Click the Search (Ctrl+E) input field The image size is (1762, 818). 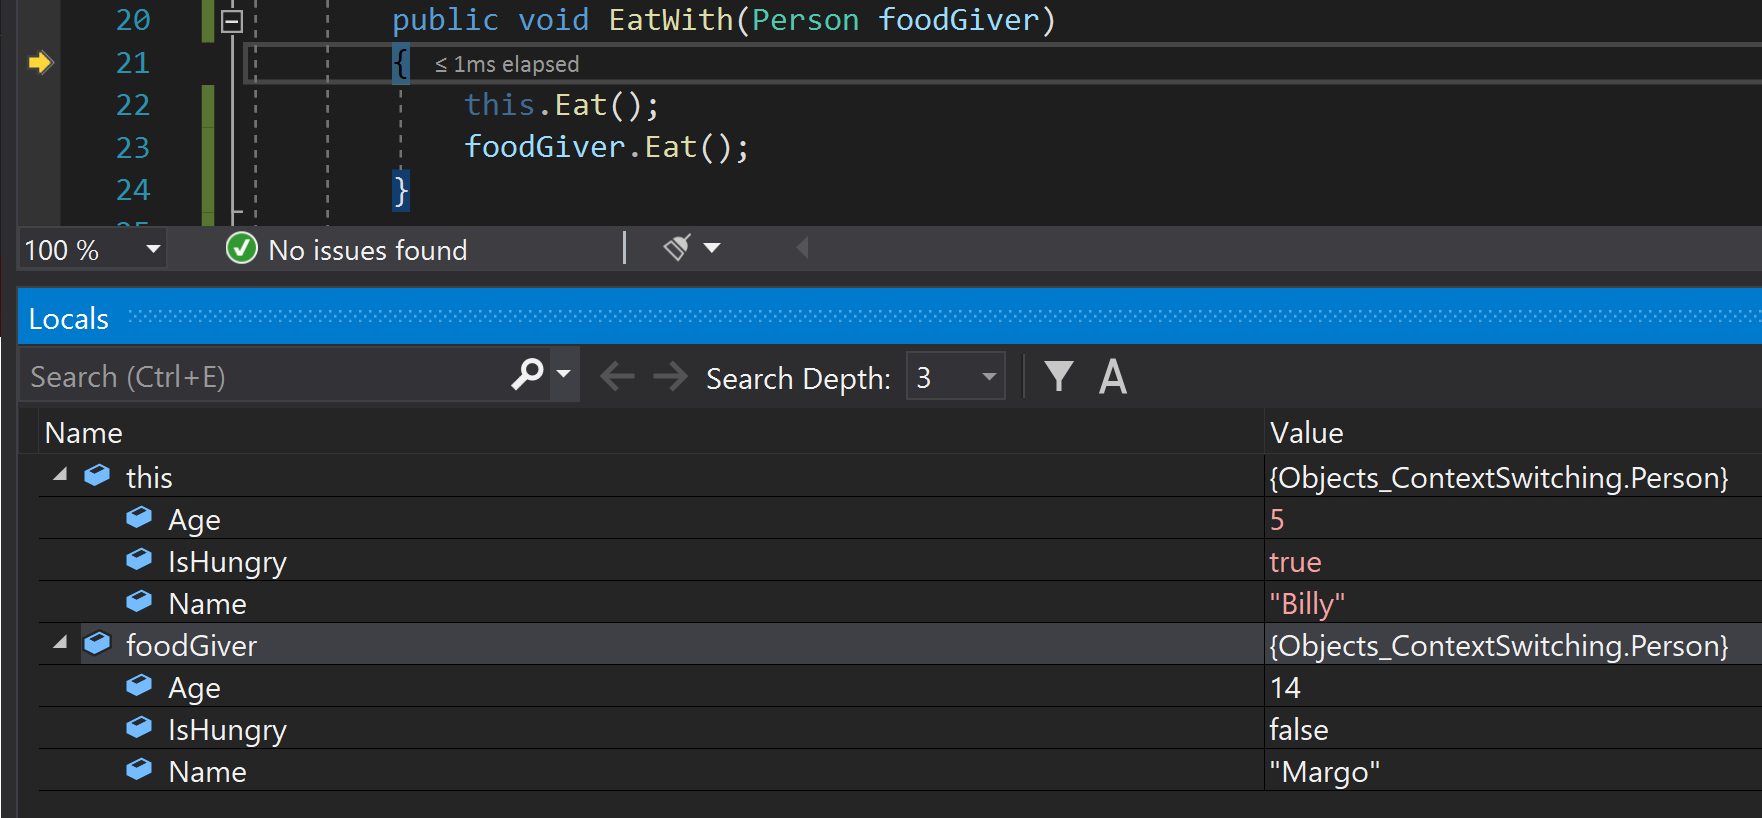coord(265,377)
